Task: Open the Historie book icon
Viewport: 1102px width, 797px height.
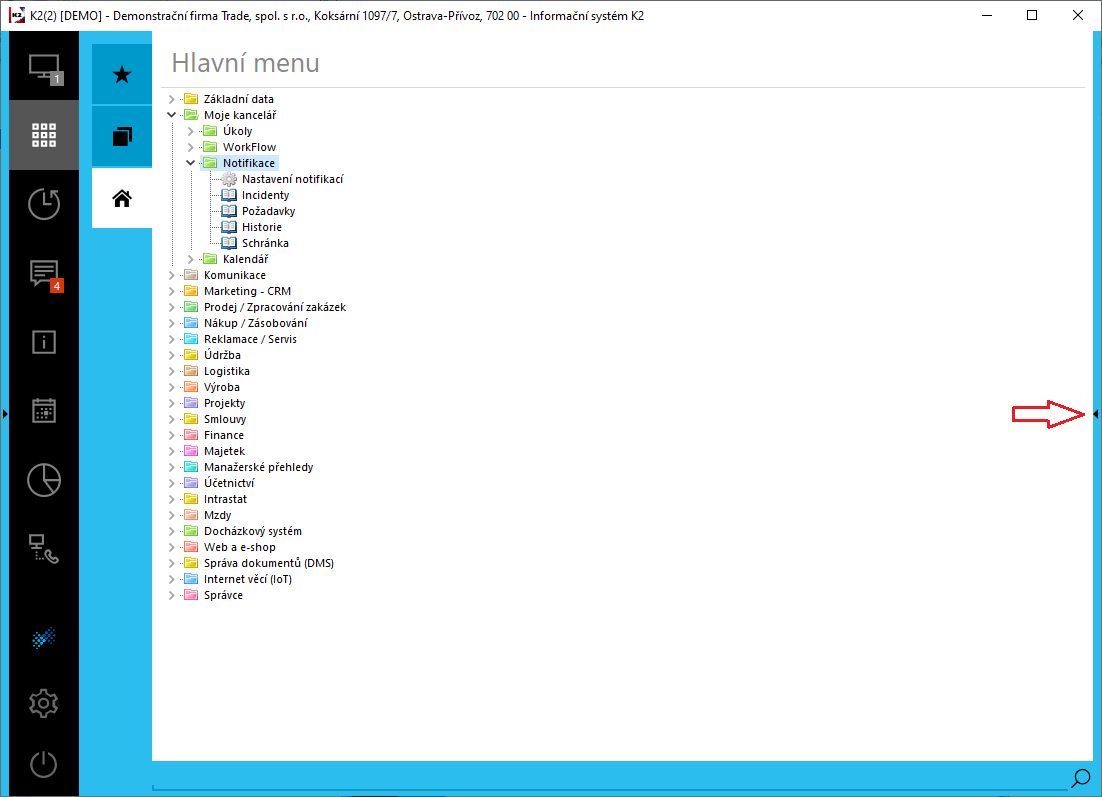Action: [229, 227]
